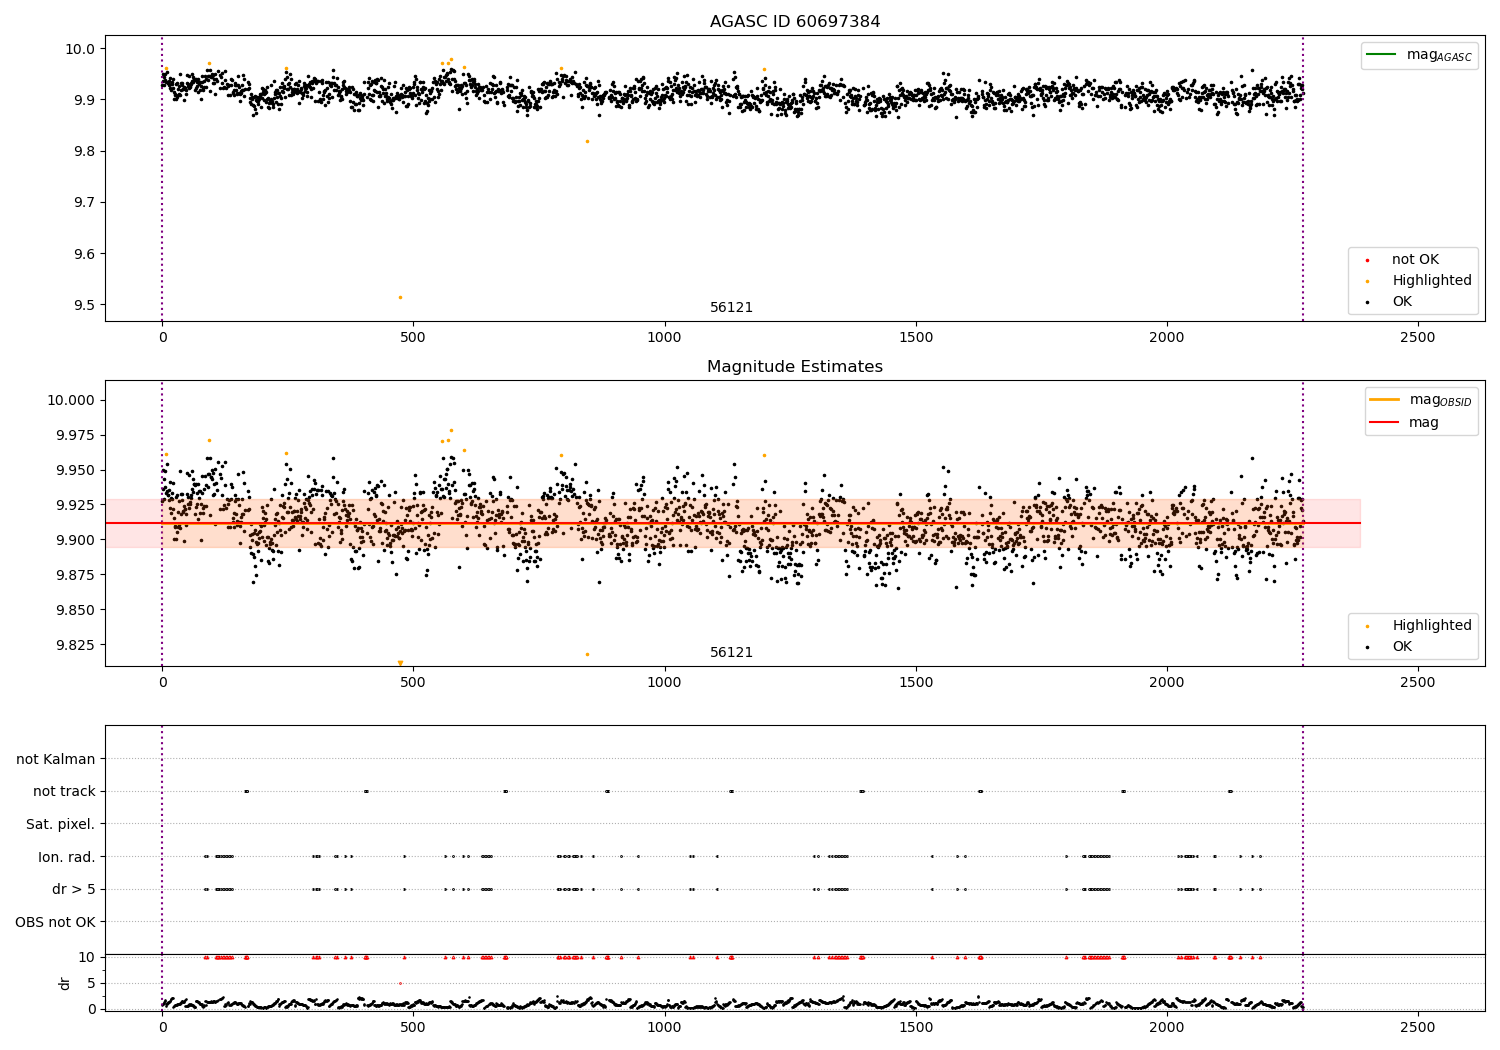Click the 1500 x-axis tick in middle plot

click(x=916, y=683)
